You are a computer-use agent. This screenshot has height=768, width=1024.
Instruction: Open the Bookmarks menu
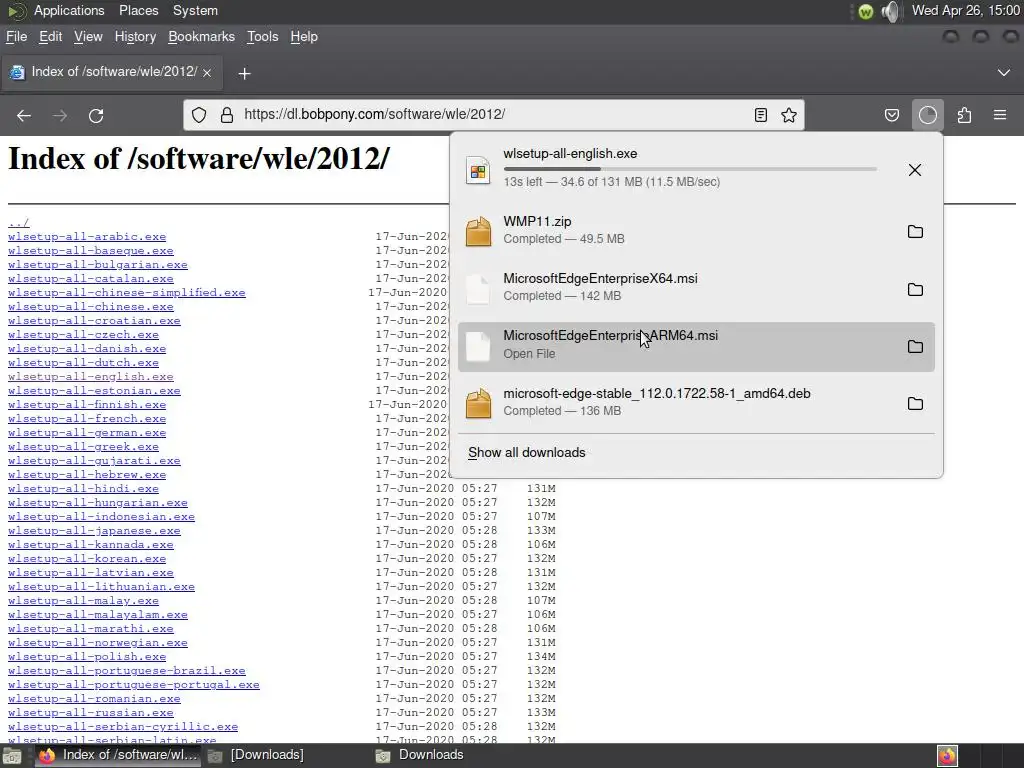(x=201, y=37)
